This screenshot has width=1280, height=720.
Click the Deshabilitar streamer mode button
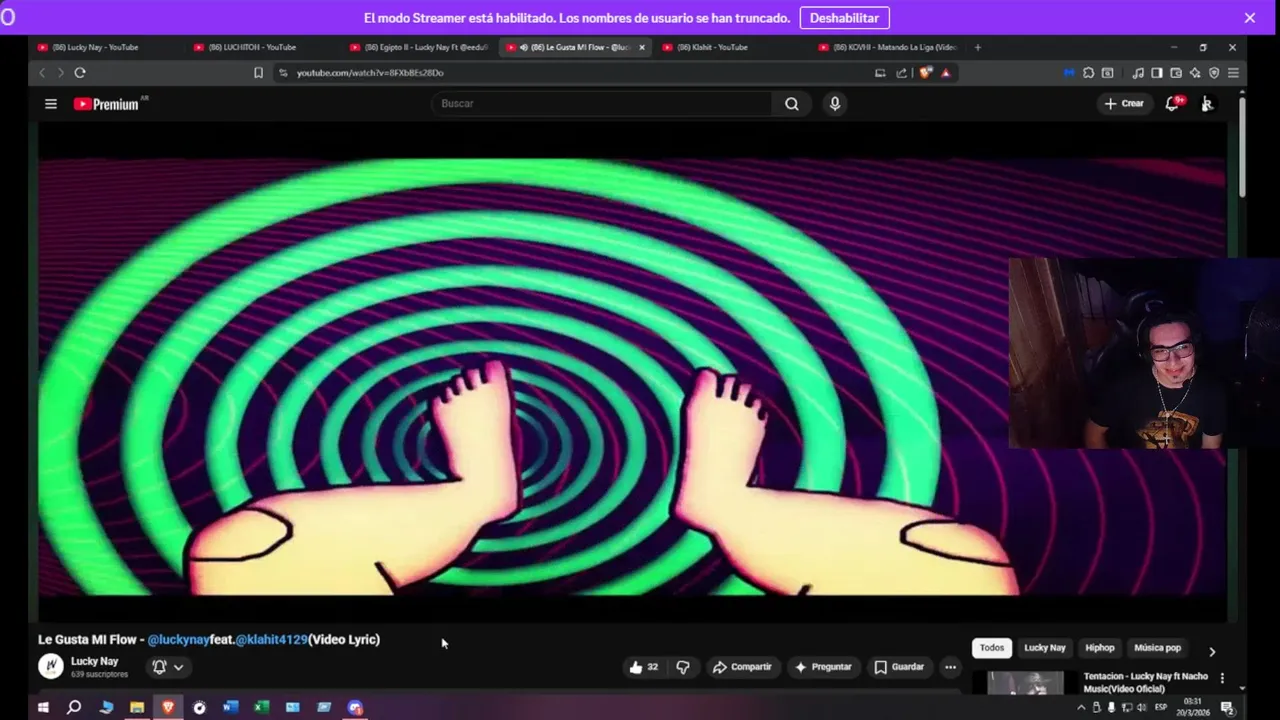click(x=844, y=18)
